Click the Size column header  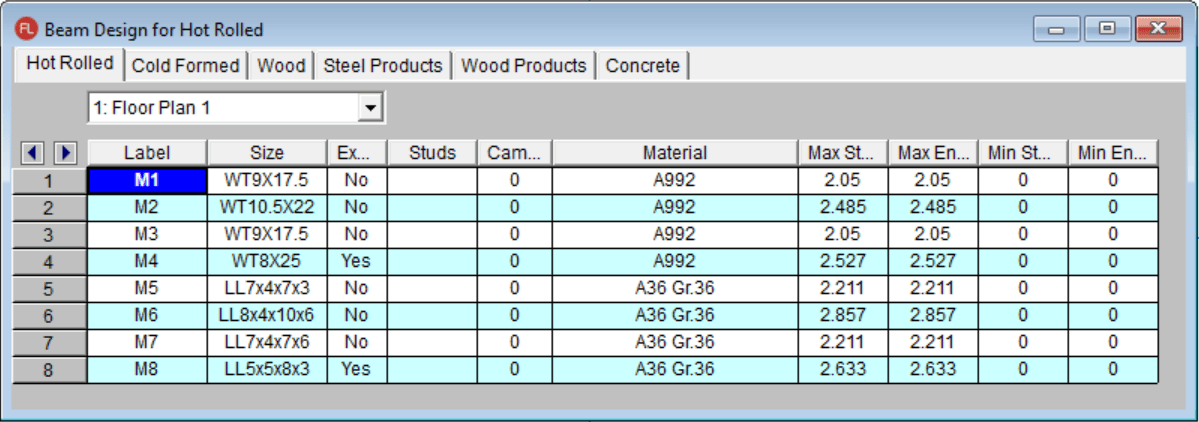click(267, 153)
